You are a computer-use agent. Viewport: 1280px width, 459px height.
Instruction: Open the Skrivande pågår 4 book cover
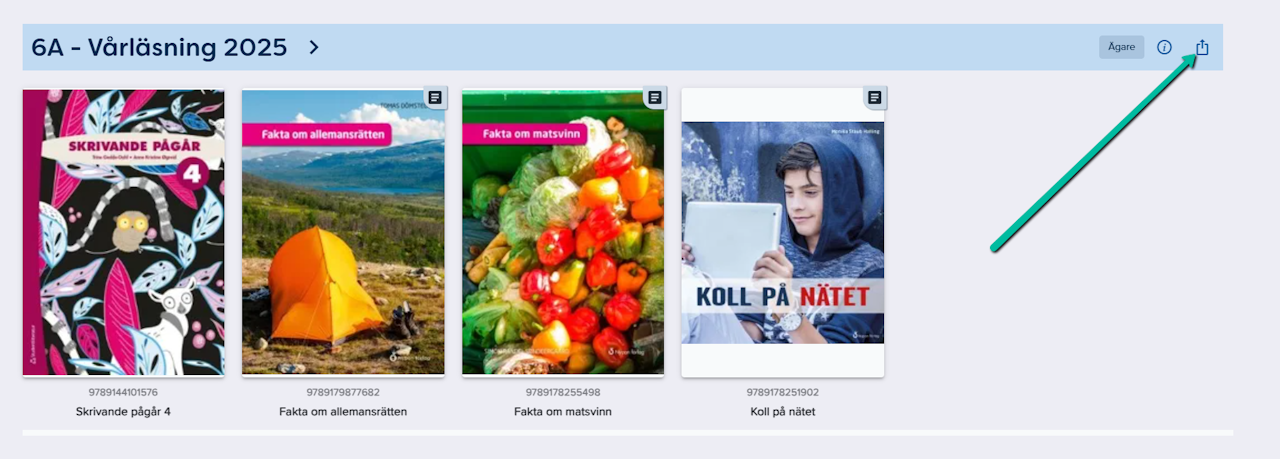124,232
